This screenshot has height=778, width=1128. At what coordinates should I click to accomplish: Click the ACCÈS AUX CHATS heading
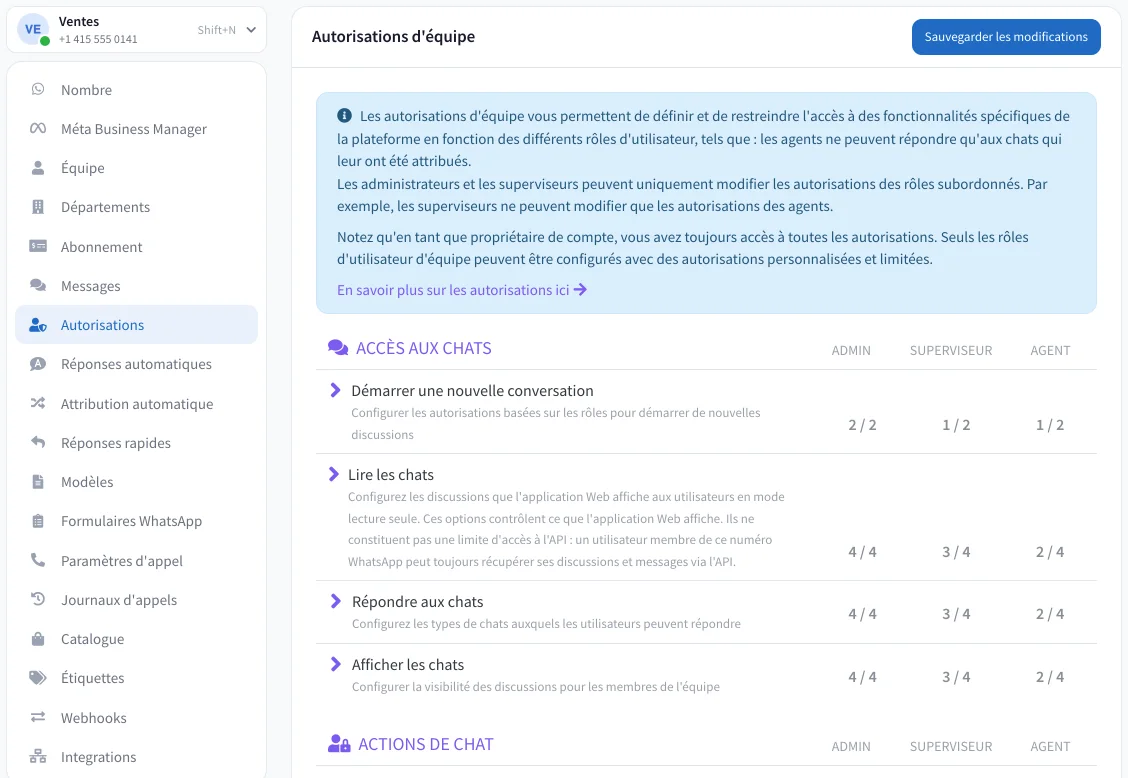(424, 348)
